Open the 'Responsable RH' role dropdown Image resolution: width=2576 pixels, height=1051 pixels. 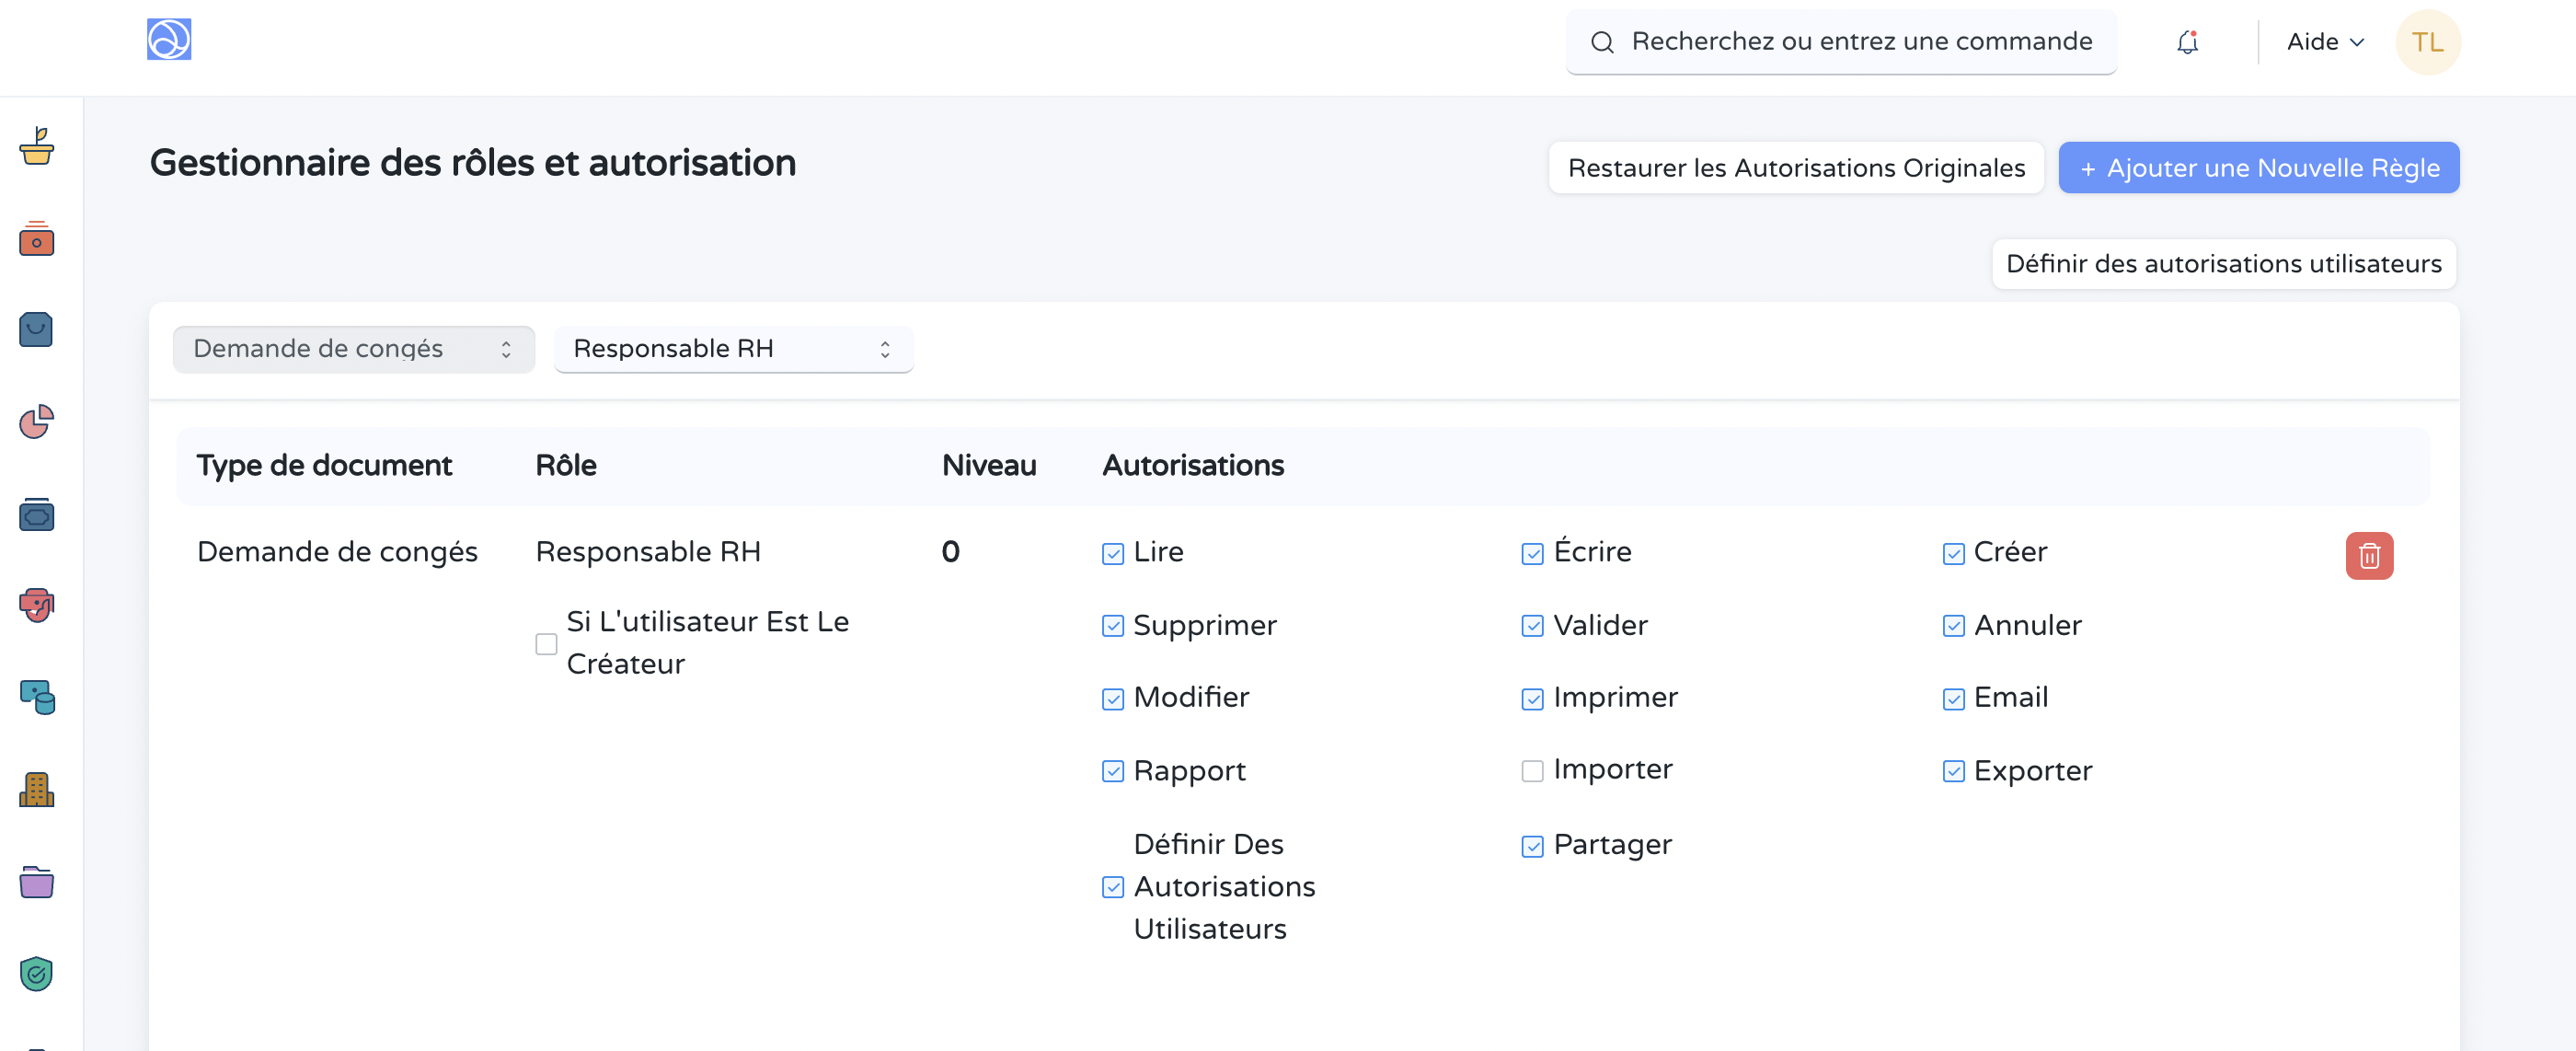733,349
